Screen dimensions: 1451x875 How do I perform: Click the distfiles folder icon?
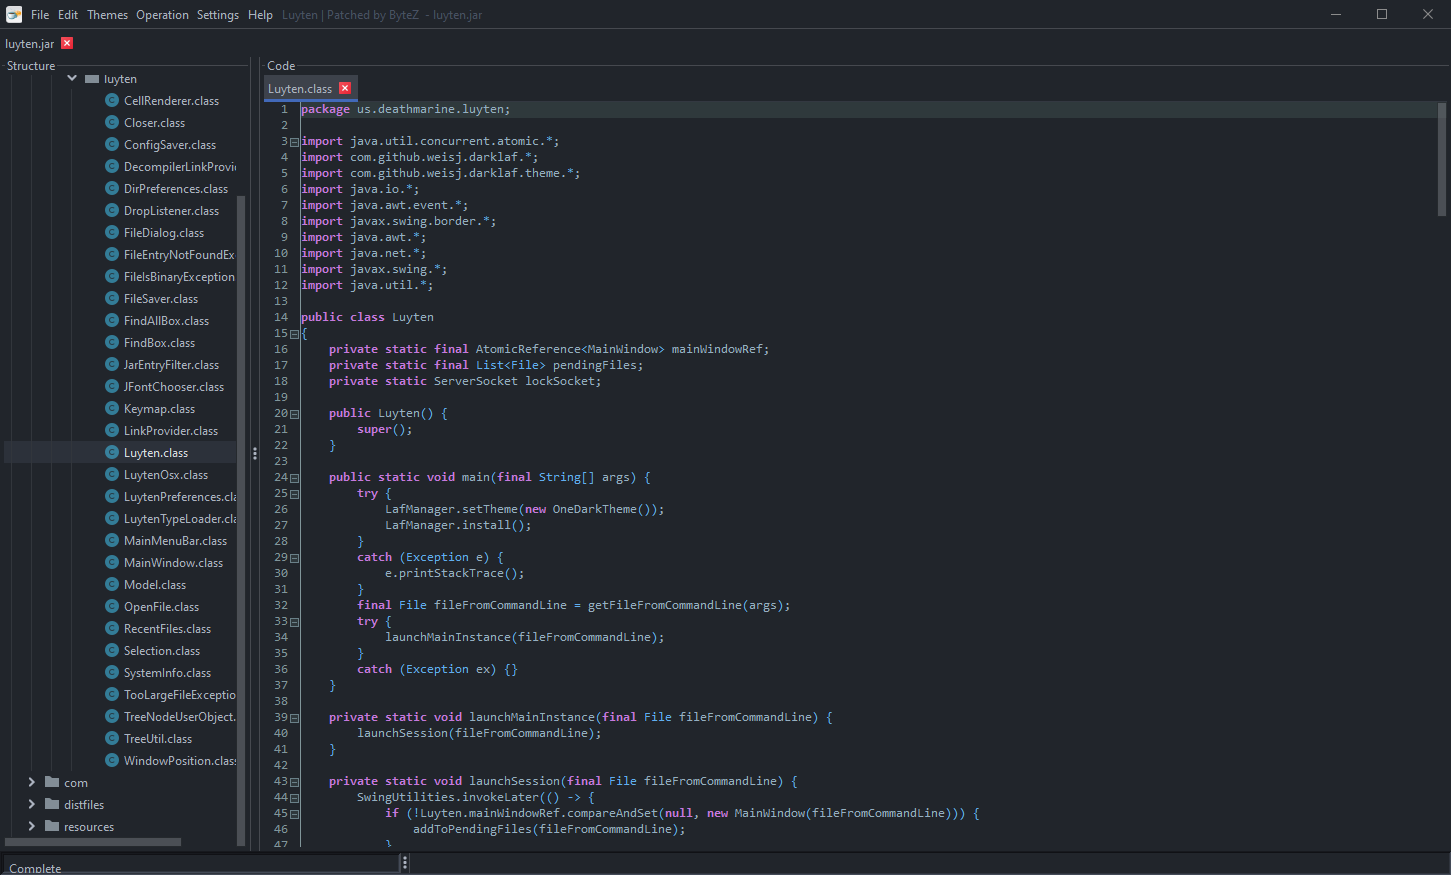click(52, 804)
